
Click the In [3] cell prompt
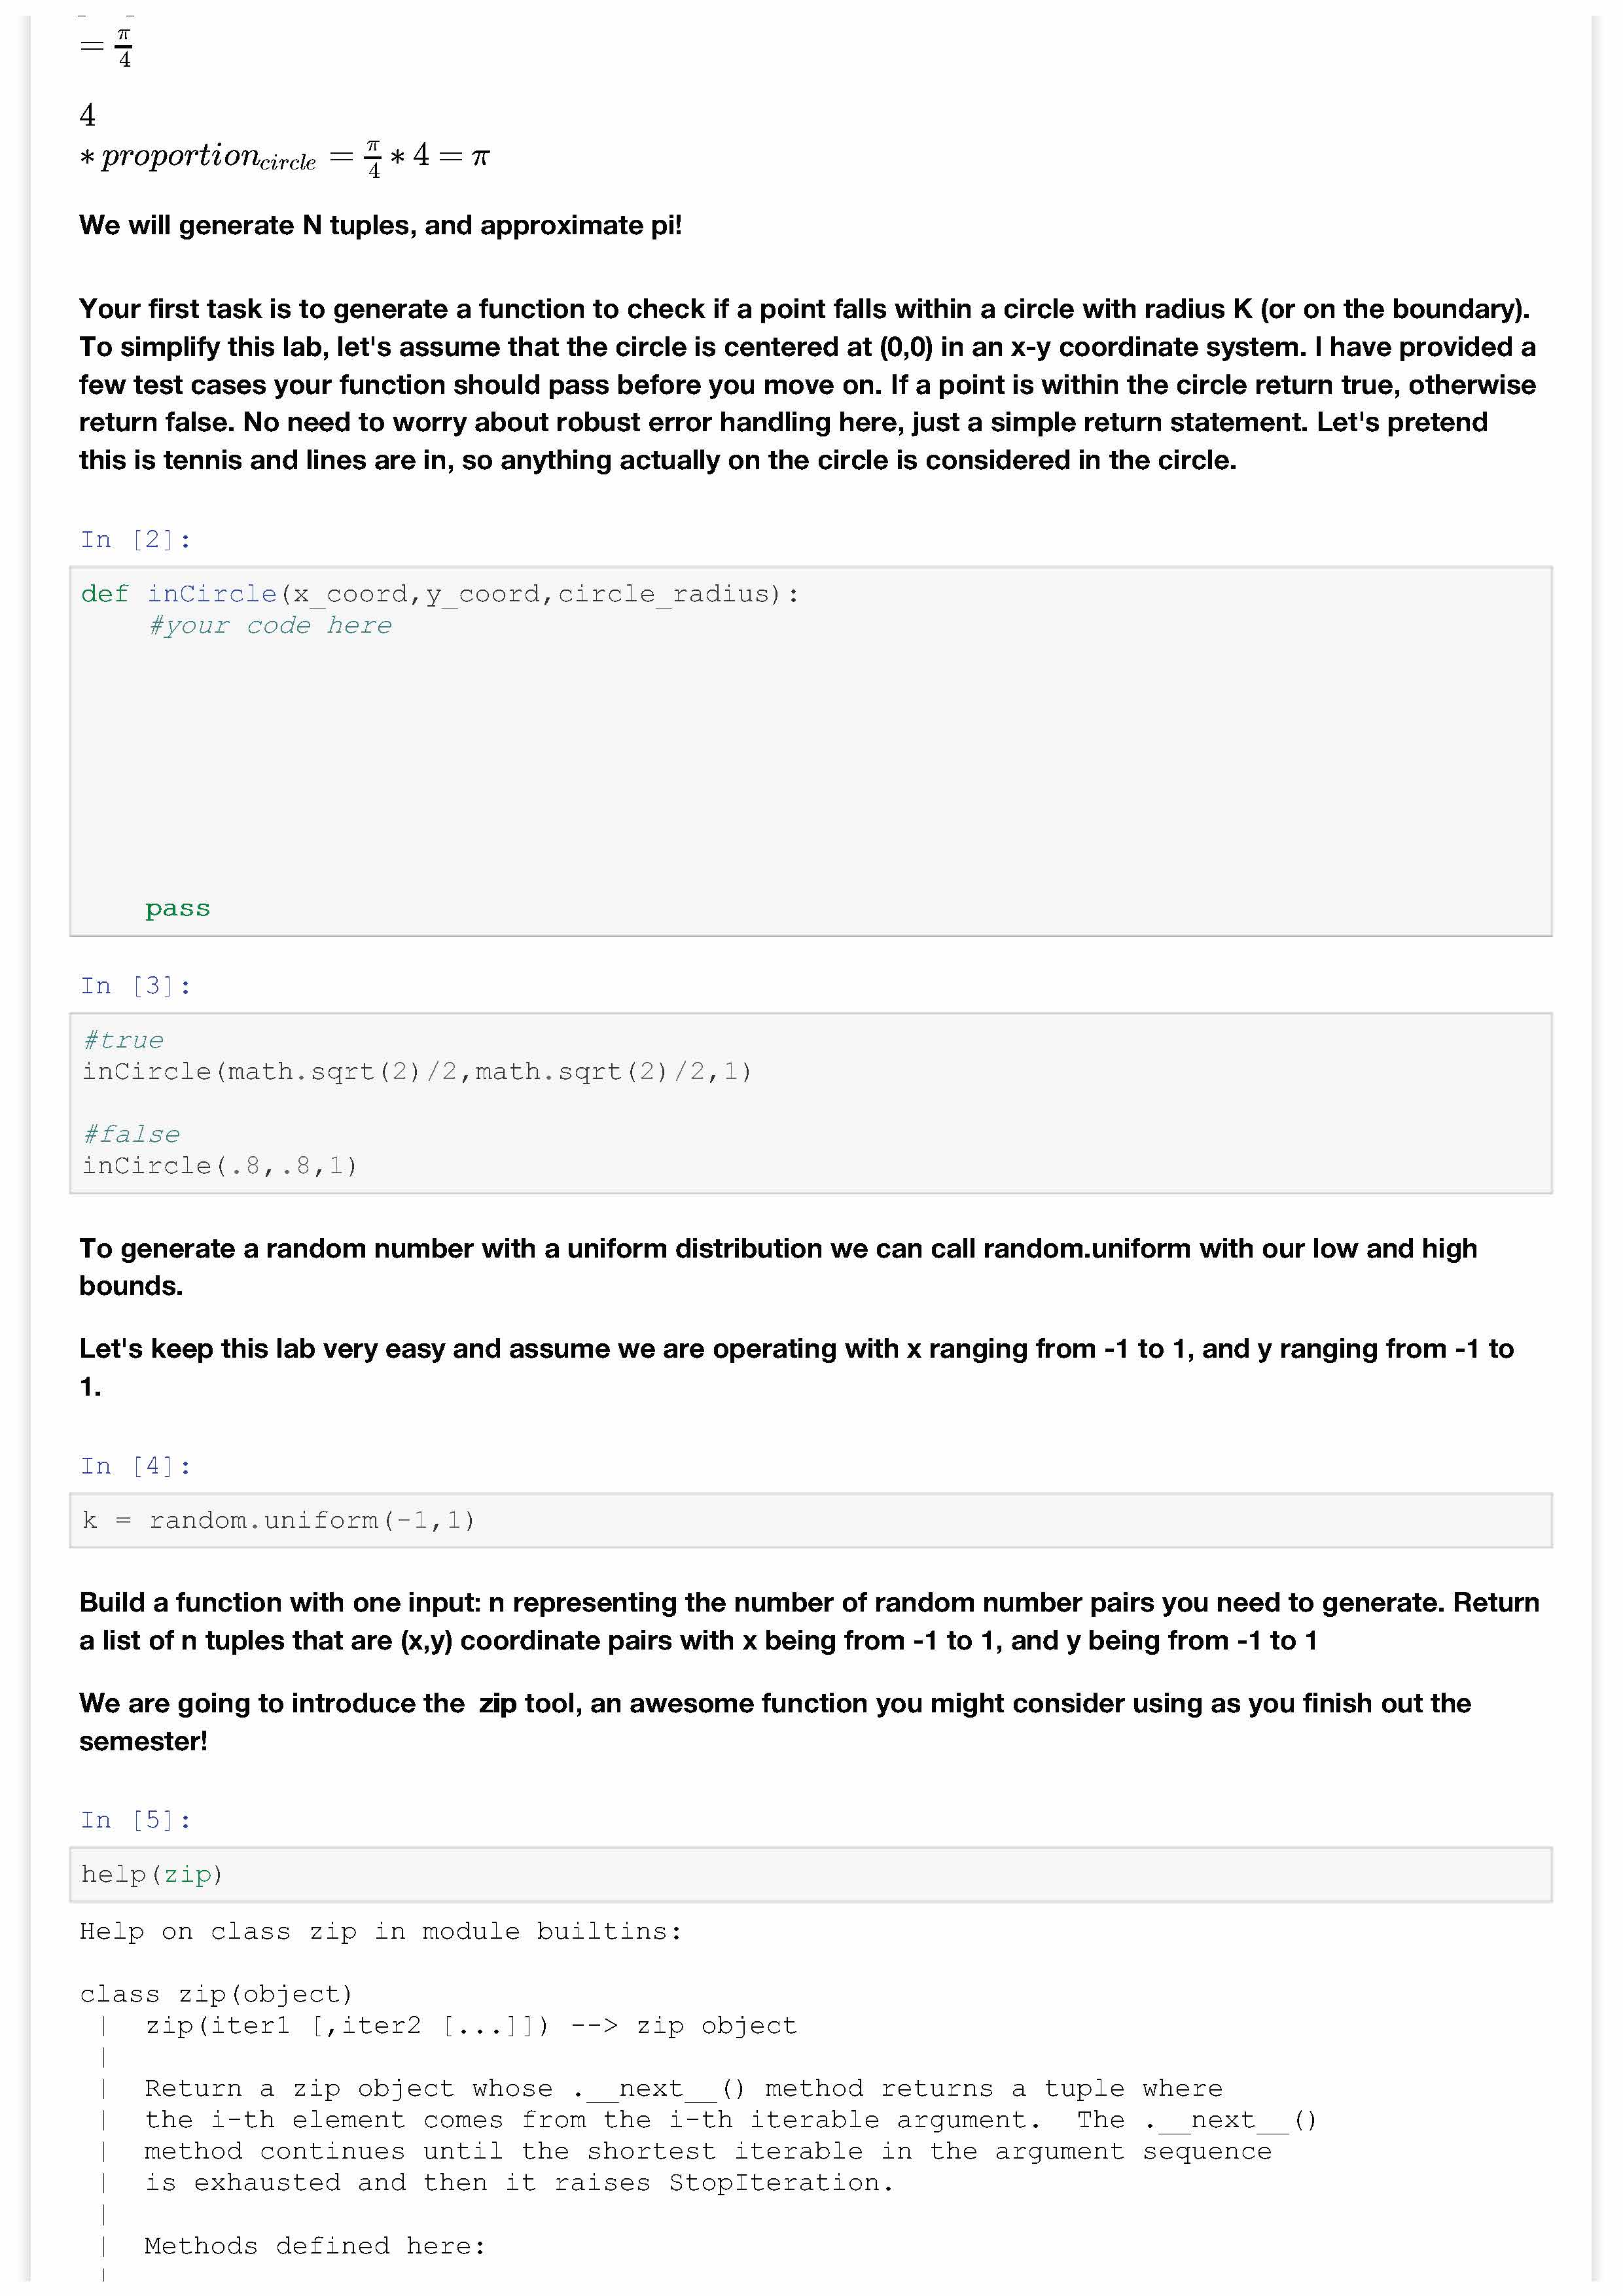click(136, 986)
